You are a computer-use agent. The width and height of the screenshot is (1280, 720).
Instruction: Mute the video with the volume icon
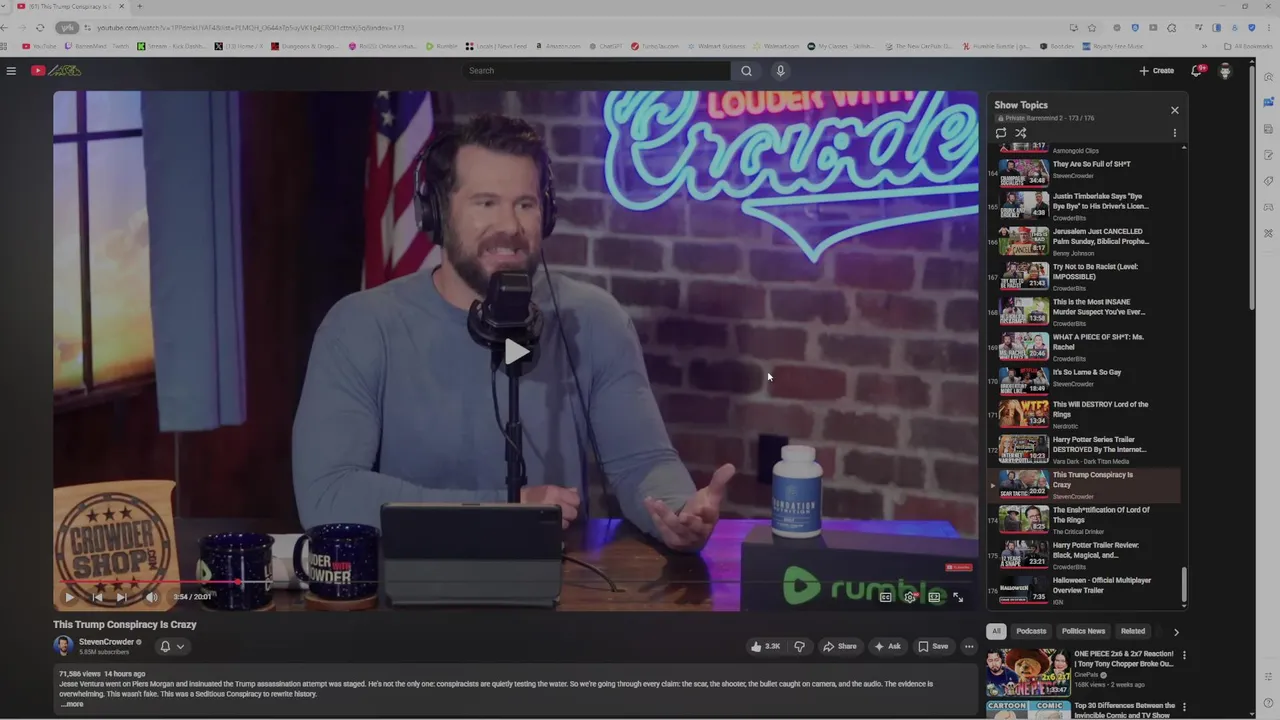[x=152, y=597]
